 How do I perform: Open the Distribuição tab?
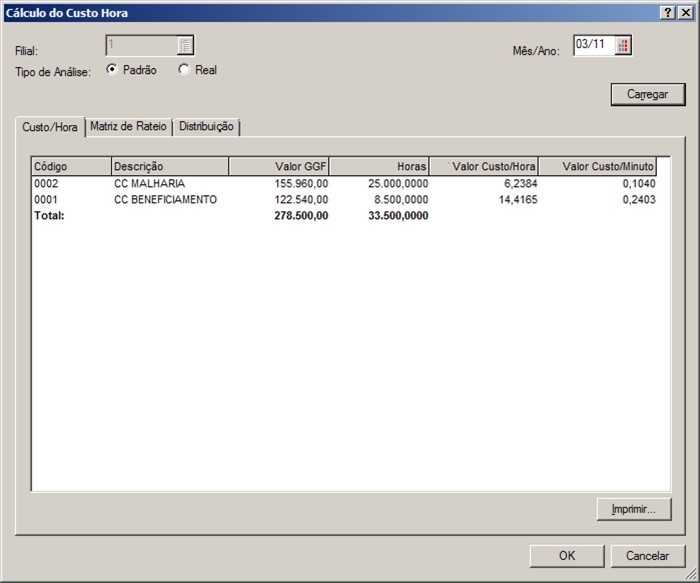click(x=206, y=127)
